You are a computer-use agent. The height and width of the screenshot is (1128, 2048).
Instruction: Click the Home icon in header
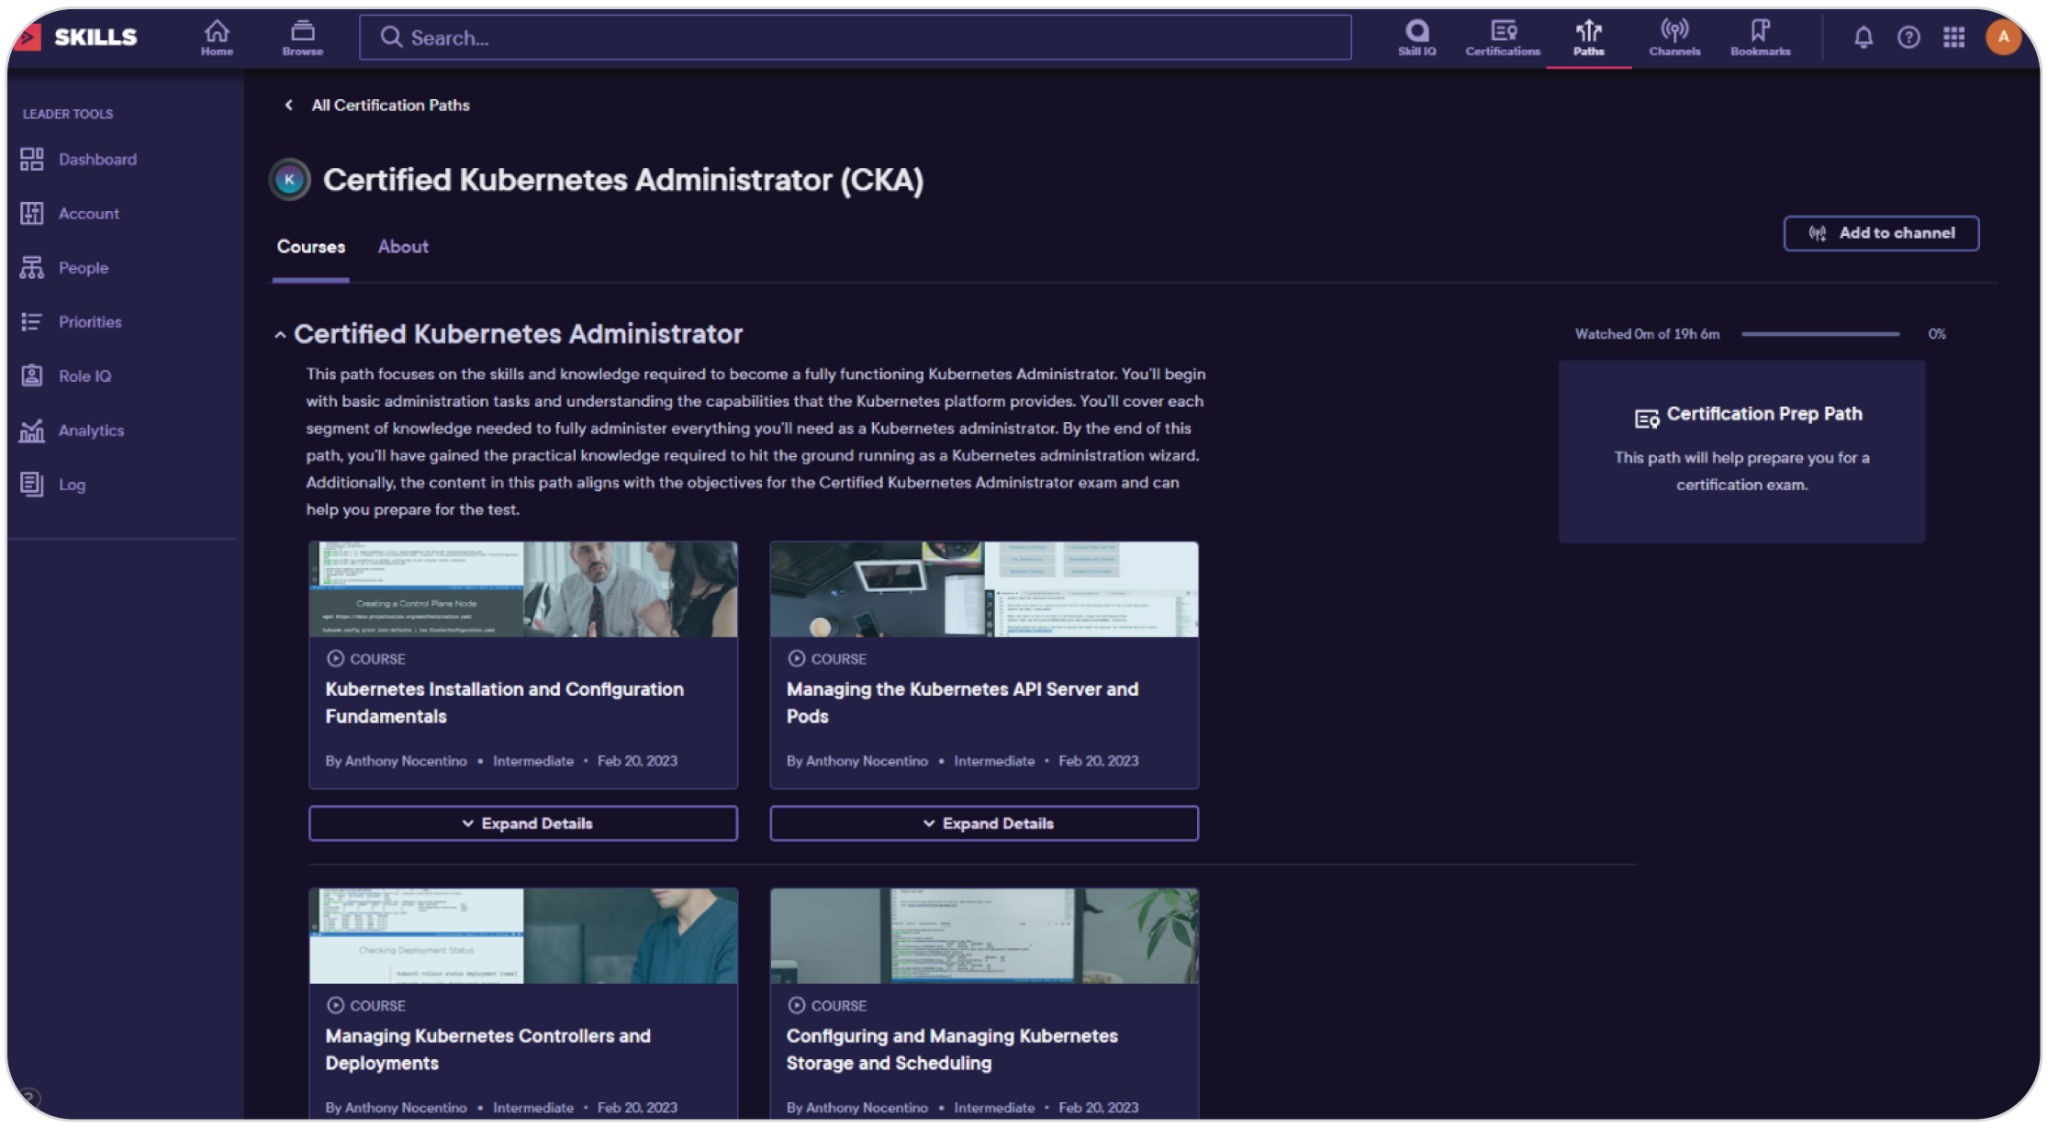[216, 37]
